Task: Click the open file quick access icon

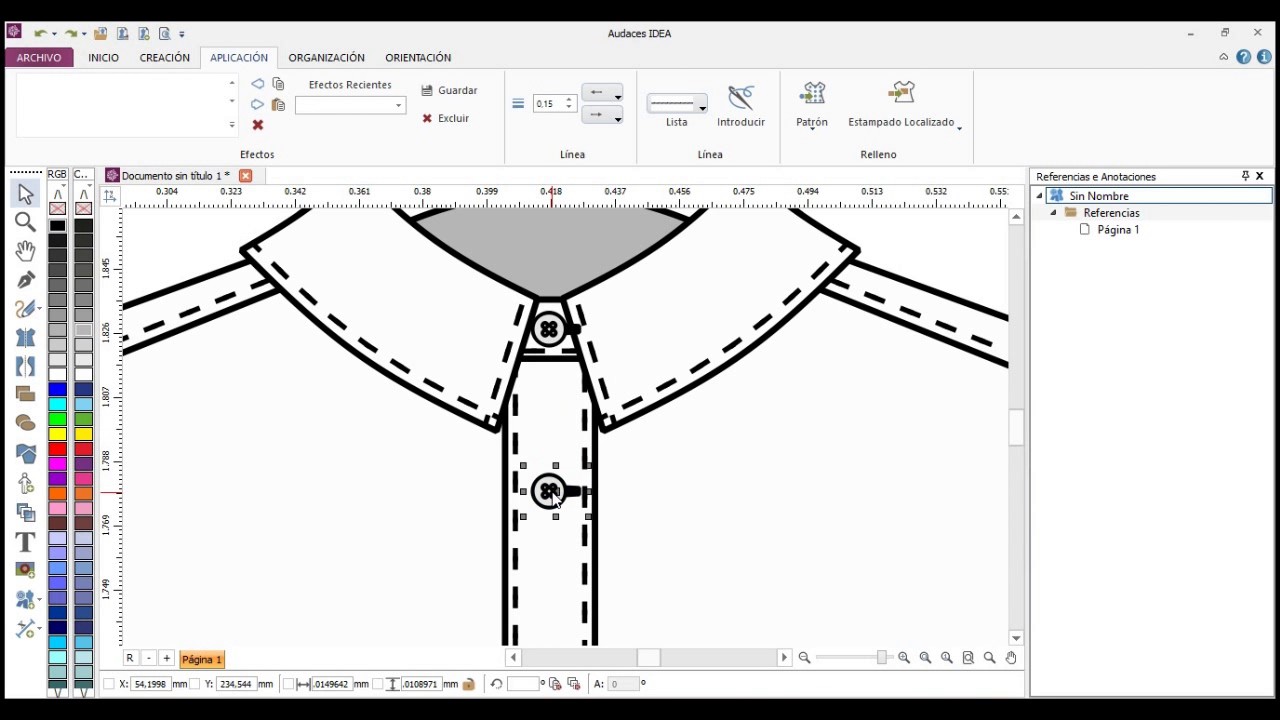Action: coord(100,33)
